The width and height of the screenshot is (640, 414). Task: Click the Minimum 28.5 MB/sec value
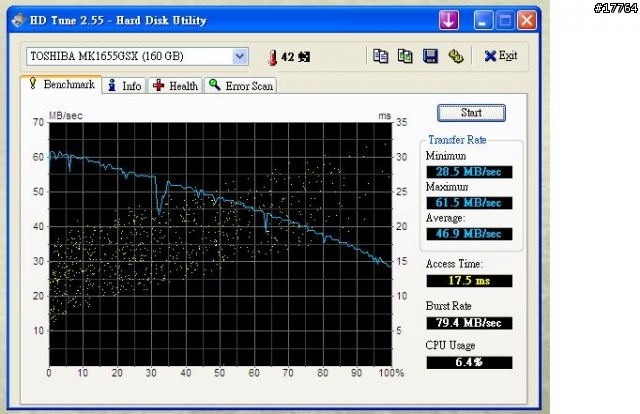tap(469, 172)
